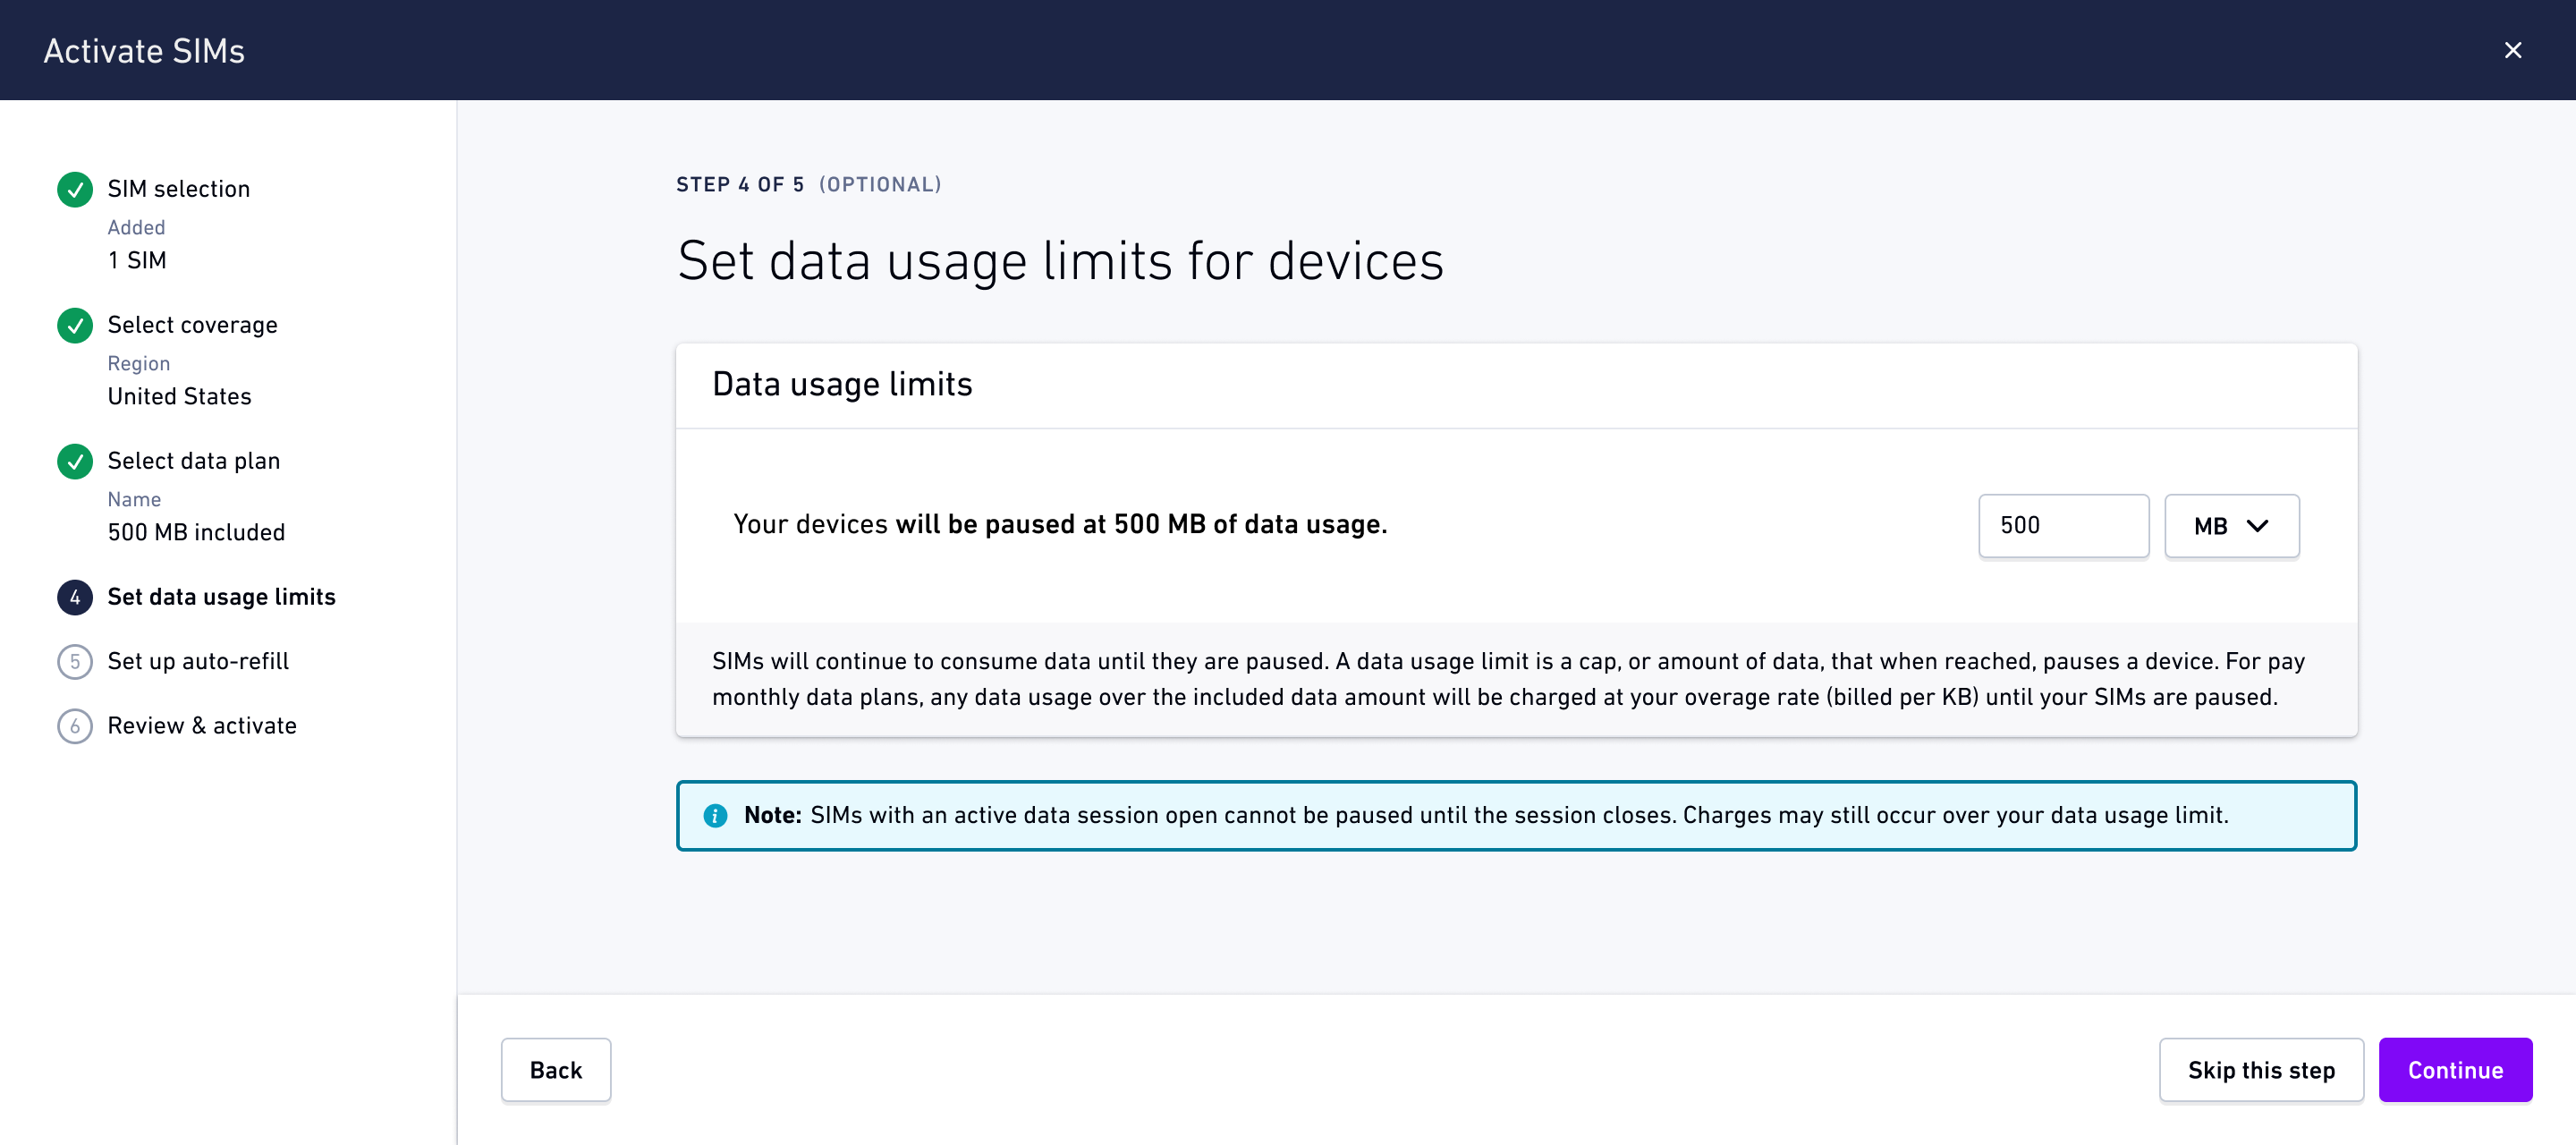Close the Activate SIMs dialog
This screenshot has width=2576, height=1145.
2512,50
